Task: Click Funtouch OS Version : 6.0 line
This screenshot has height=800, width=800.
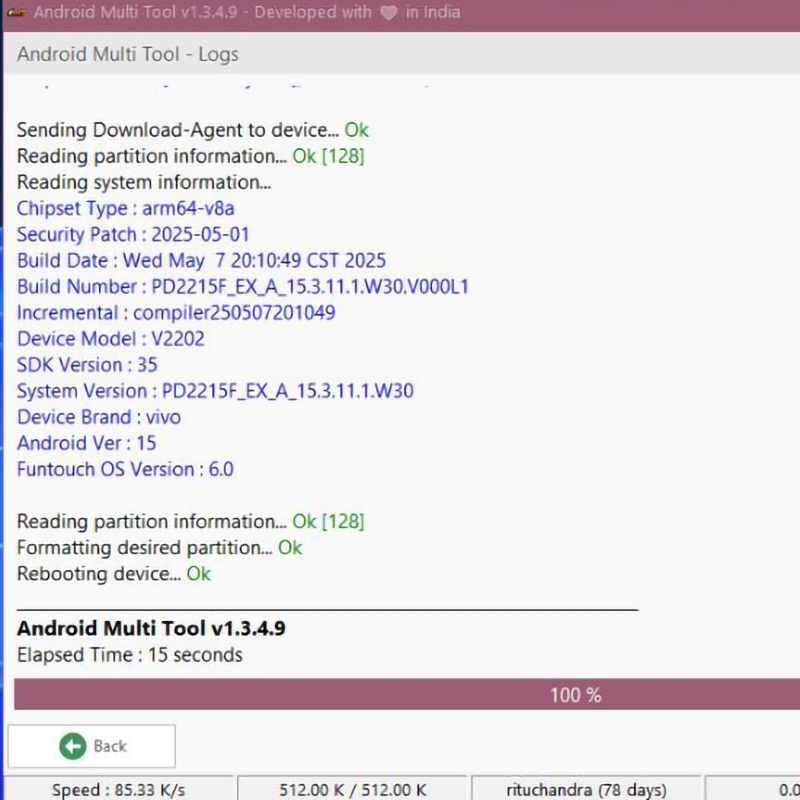Action: [125, 469]
